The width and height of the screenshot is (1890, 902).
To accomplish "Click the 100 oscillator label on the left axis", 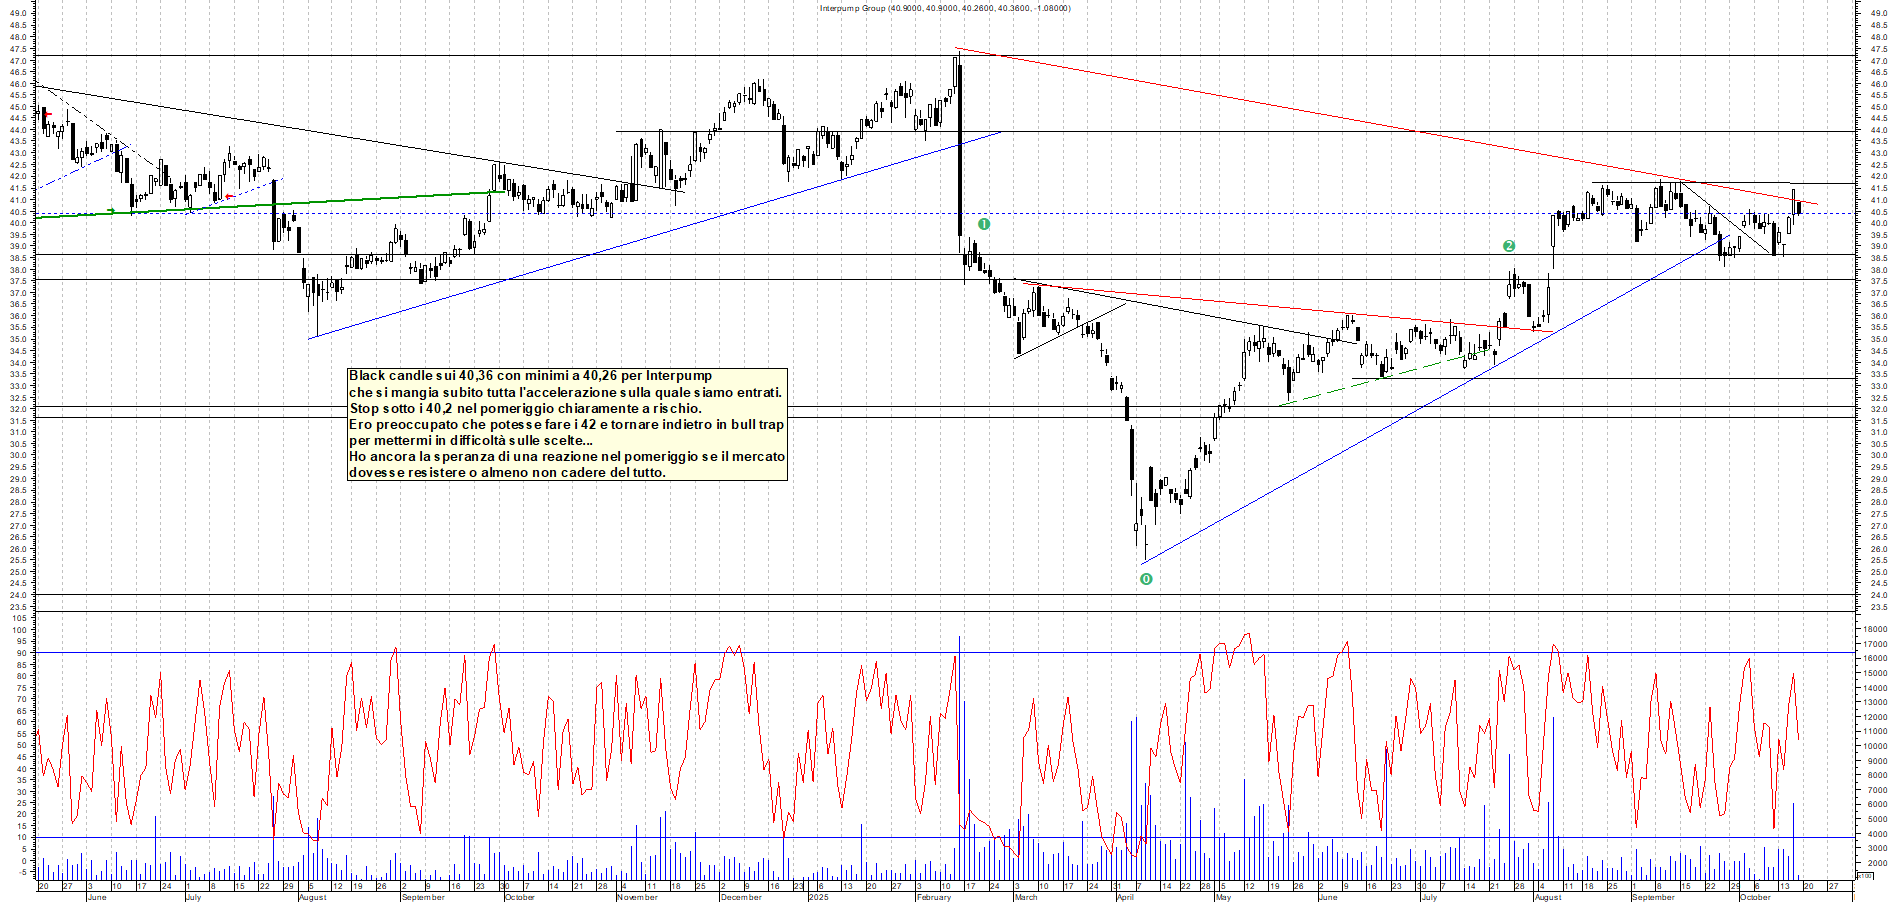I will (19, 619).
